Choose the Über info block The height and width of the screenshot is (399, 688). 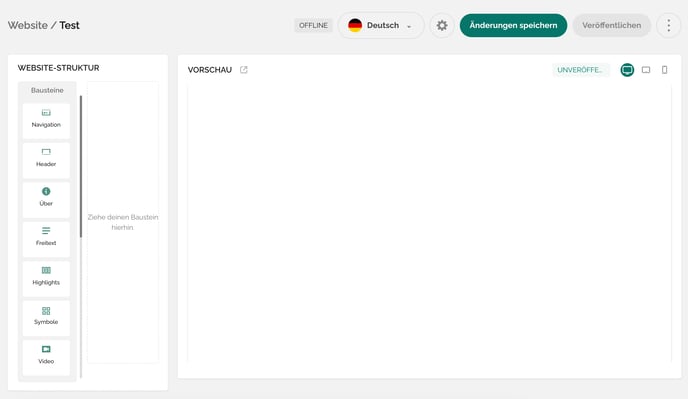pyautogui.click(x=46, y=200)
